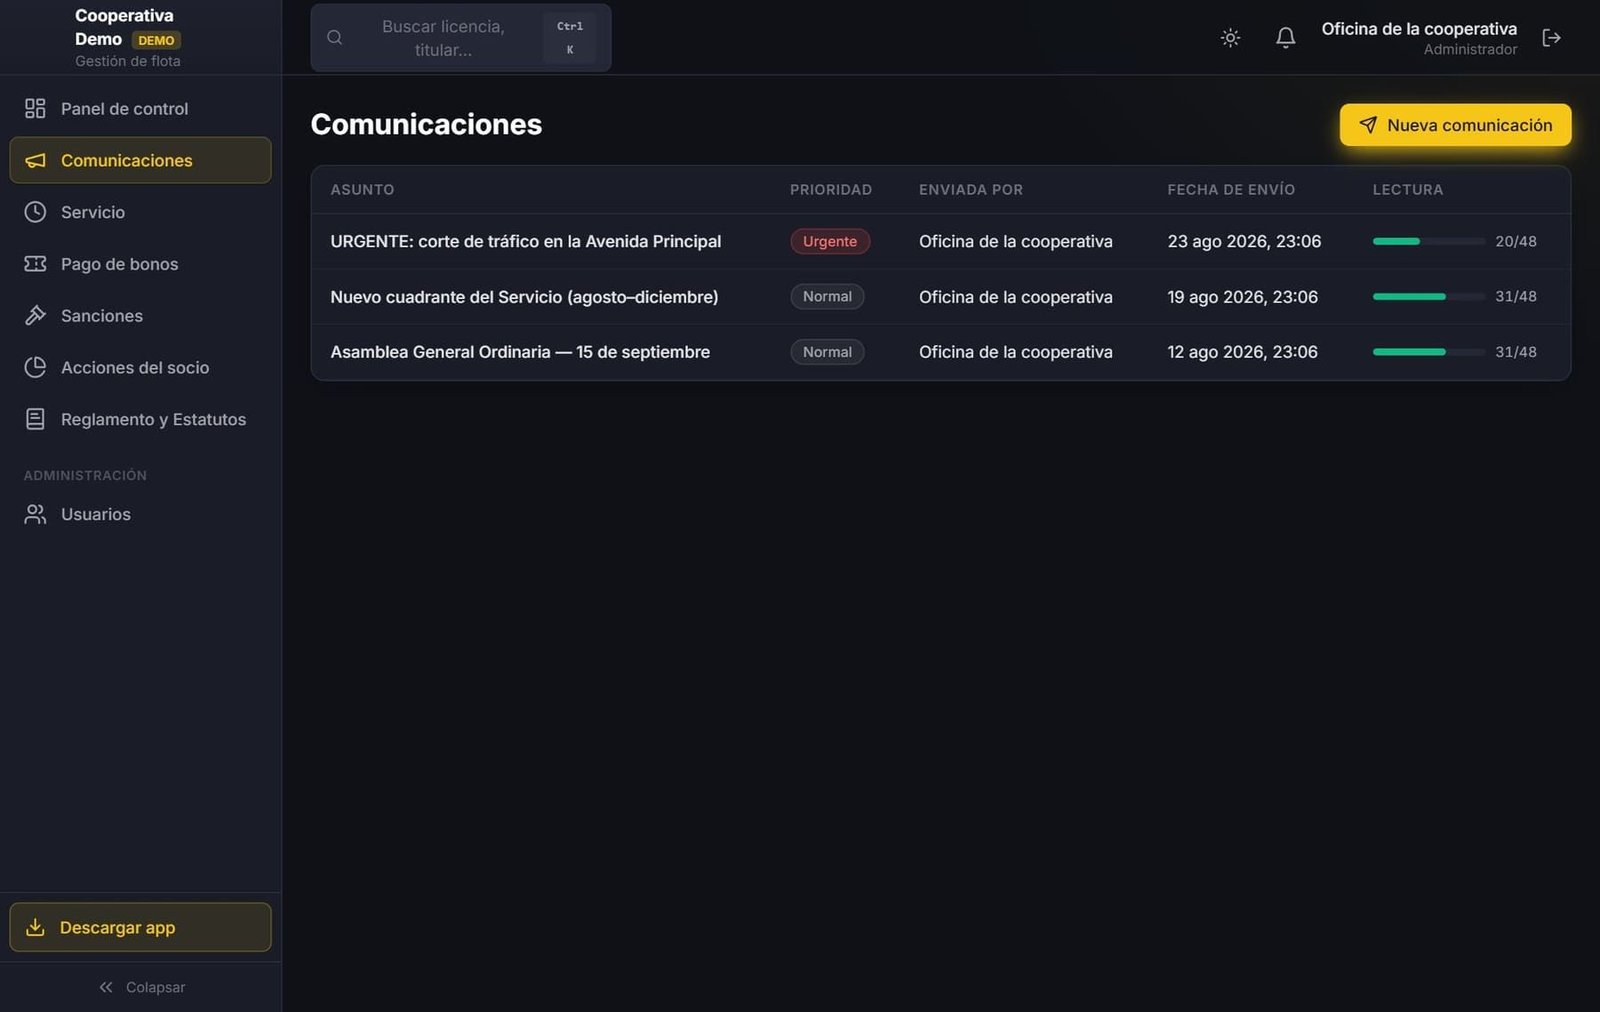This screenshot has height=1012, width=1600.
Task: Click the logout icon
Action: [x=1552, y=38]
